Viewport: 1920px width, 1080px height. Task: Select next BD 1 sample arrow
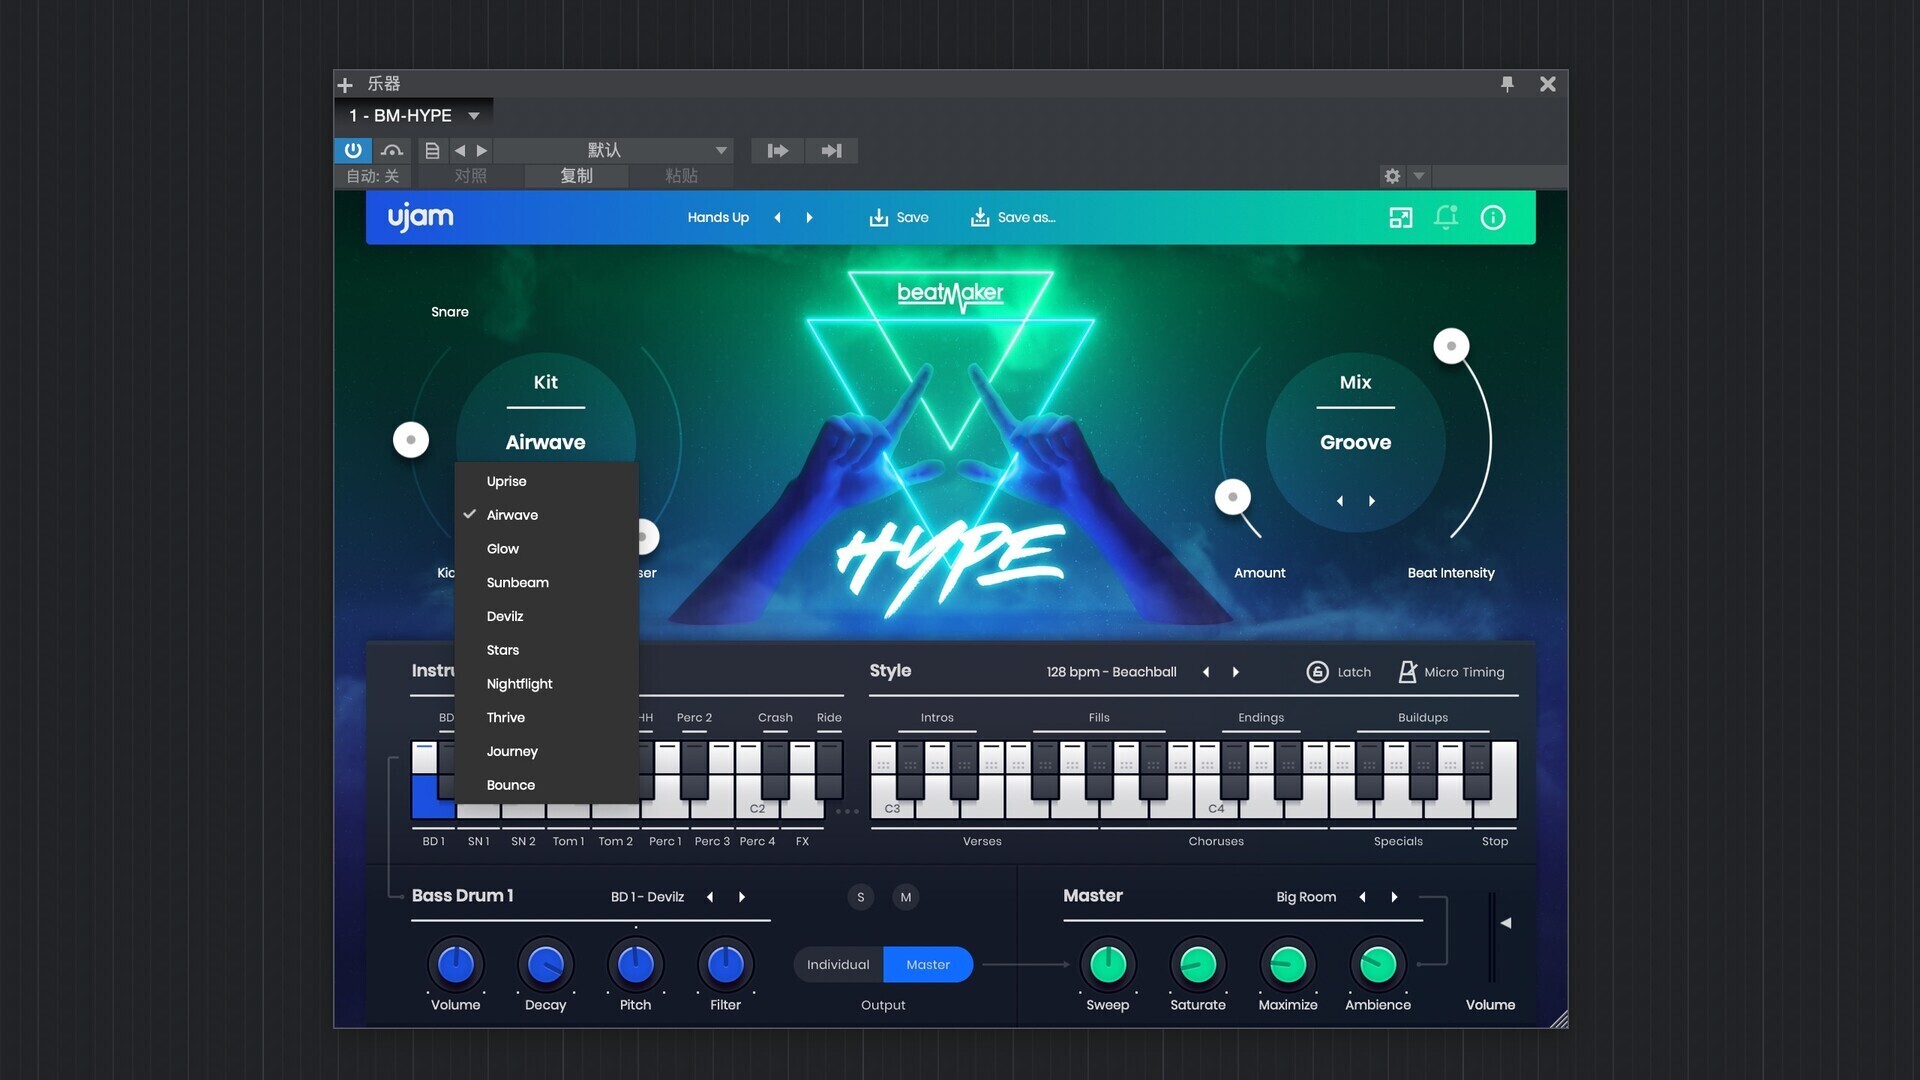click(x=742, y=897)
